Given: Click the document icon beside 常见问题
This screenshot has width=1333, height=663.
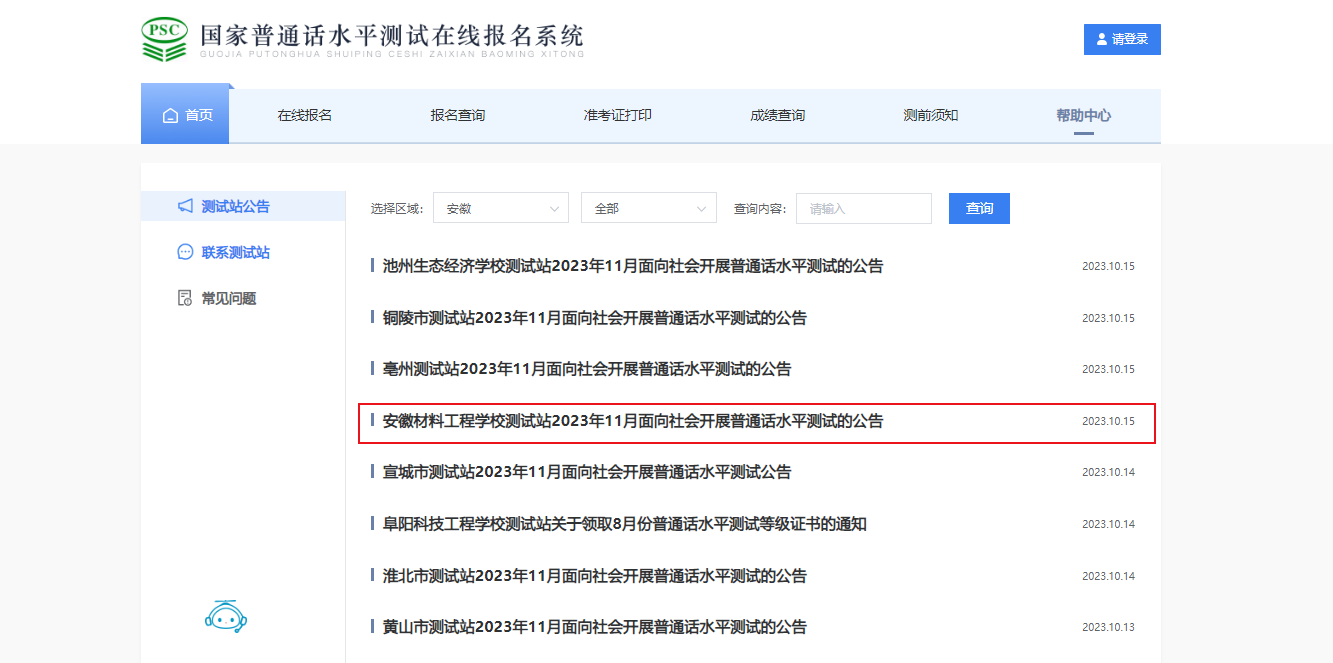Looking at the screenshot, I should pyautogui.click(x=185, y=298).
